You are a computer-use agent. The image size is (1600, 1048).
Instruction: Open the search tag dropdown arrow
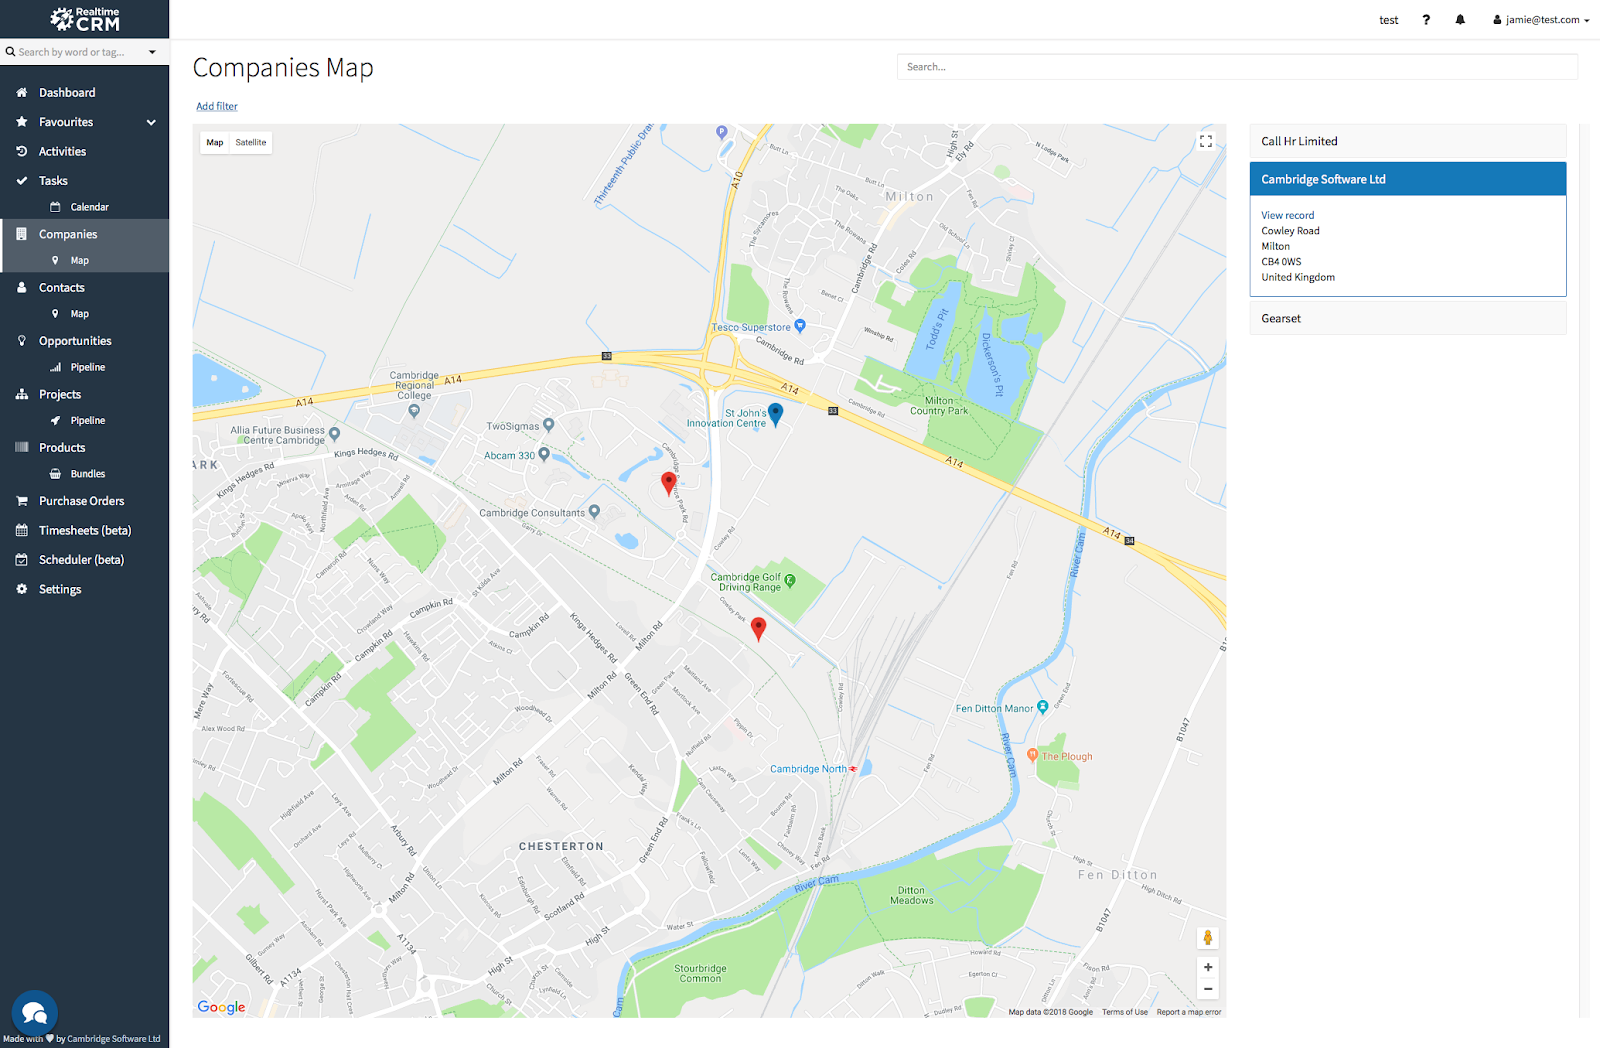coord(152,52)
